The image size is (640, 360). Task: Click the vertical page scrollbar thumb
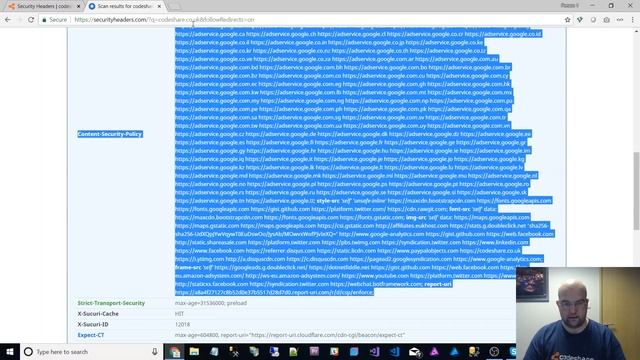tap(636, 191)
